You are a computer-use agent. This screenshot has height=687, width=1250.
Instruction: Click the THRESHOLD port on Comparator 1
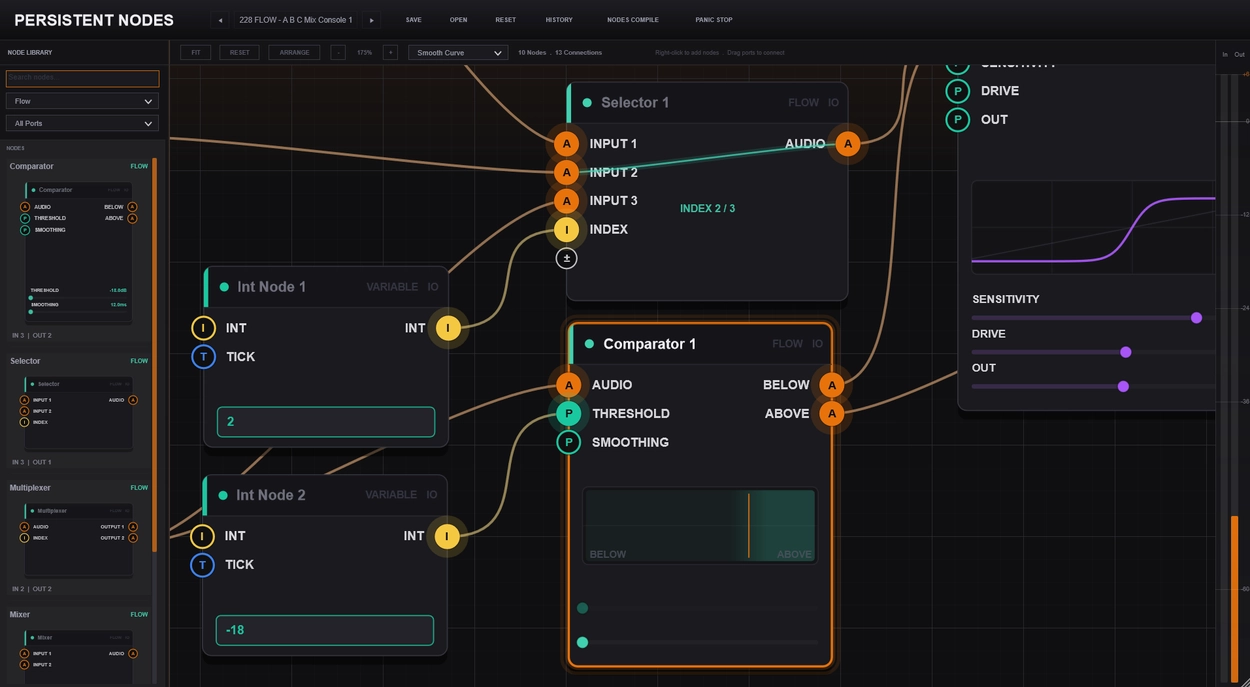(569, 413)
